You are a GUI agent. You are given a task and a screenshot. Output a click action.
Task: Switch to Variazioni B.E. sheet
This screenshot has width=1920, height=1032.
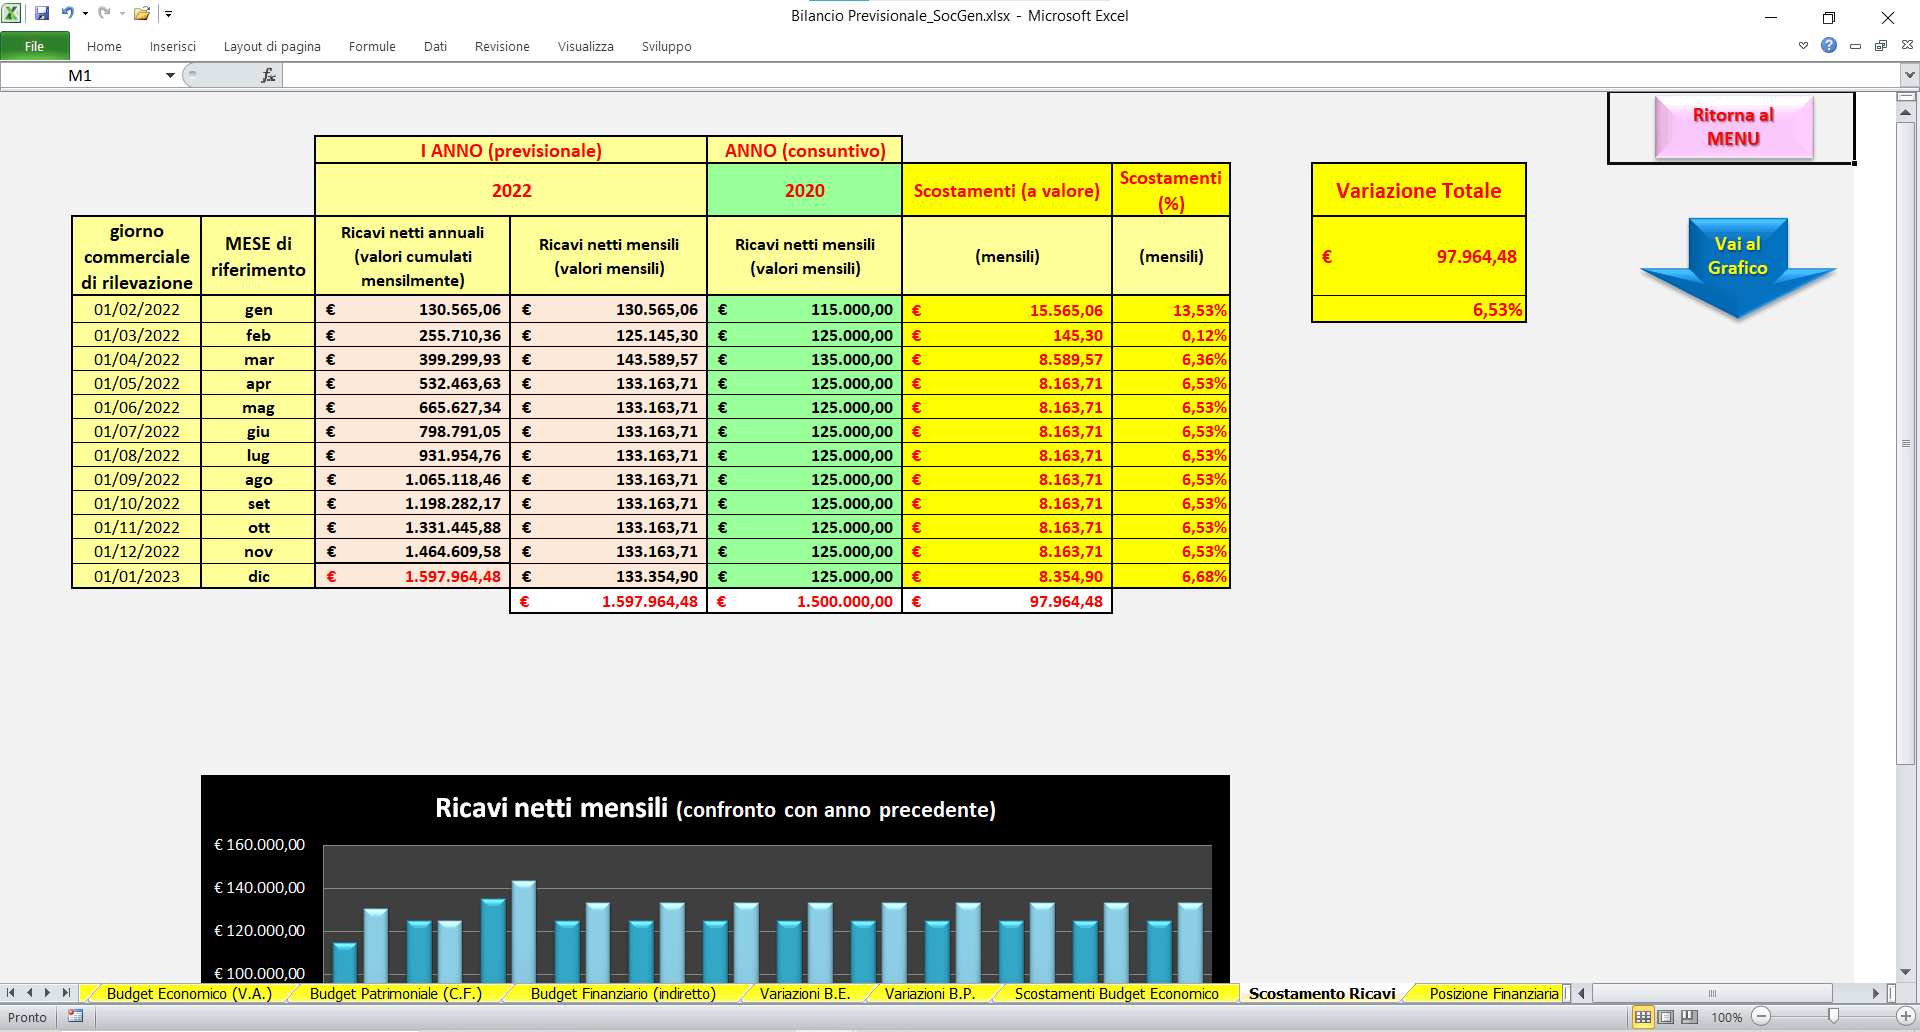(x=805, y=993)
